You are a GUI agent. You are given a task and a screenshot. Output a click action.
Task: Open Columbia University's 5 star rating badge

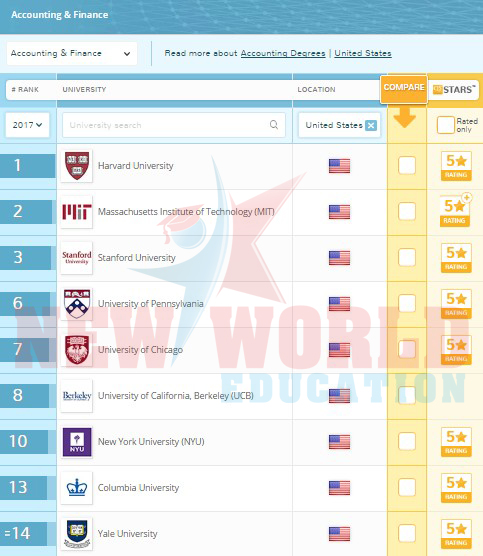pyautogui.click(x=456, y=488)
